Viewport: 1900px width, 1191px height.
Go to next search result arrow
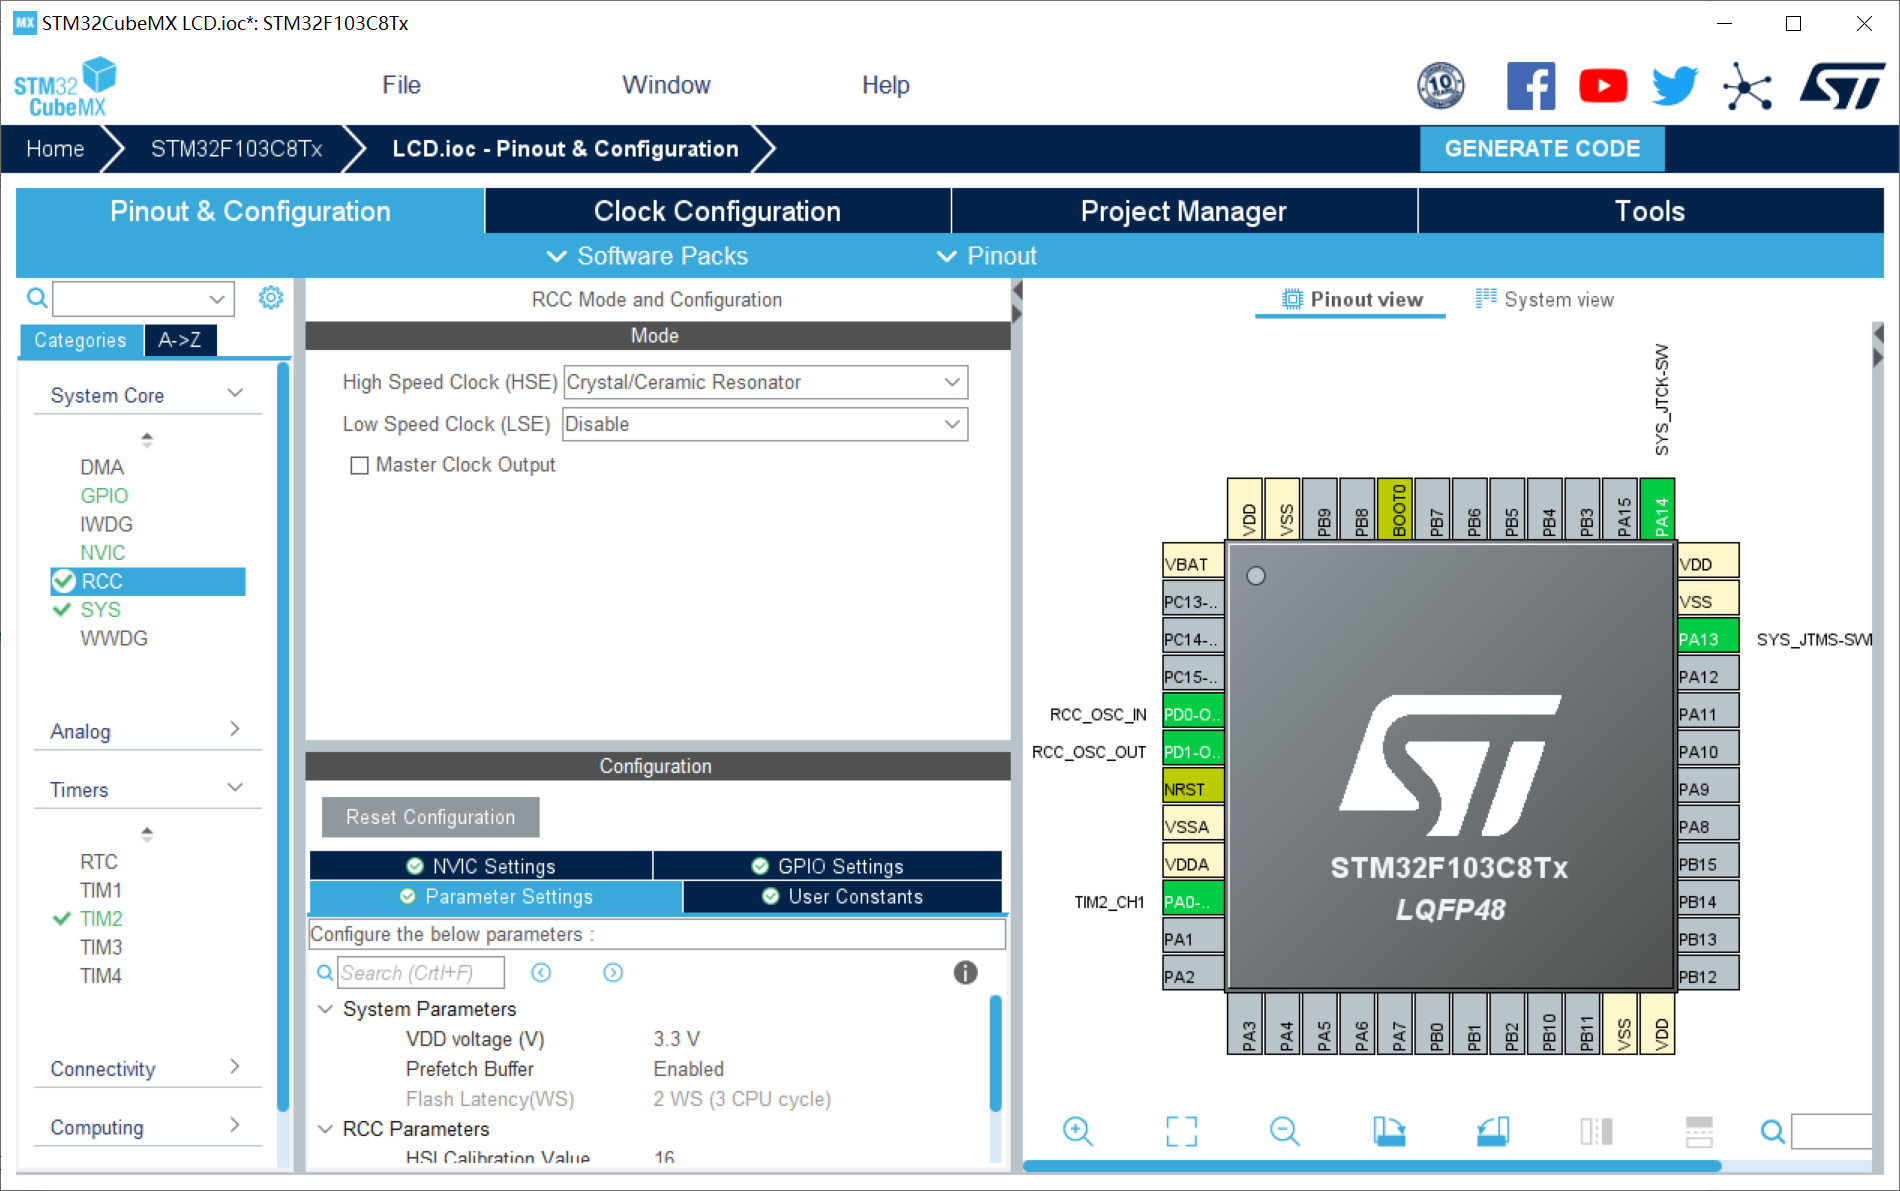pos(613,972)
